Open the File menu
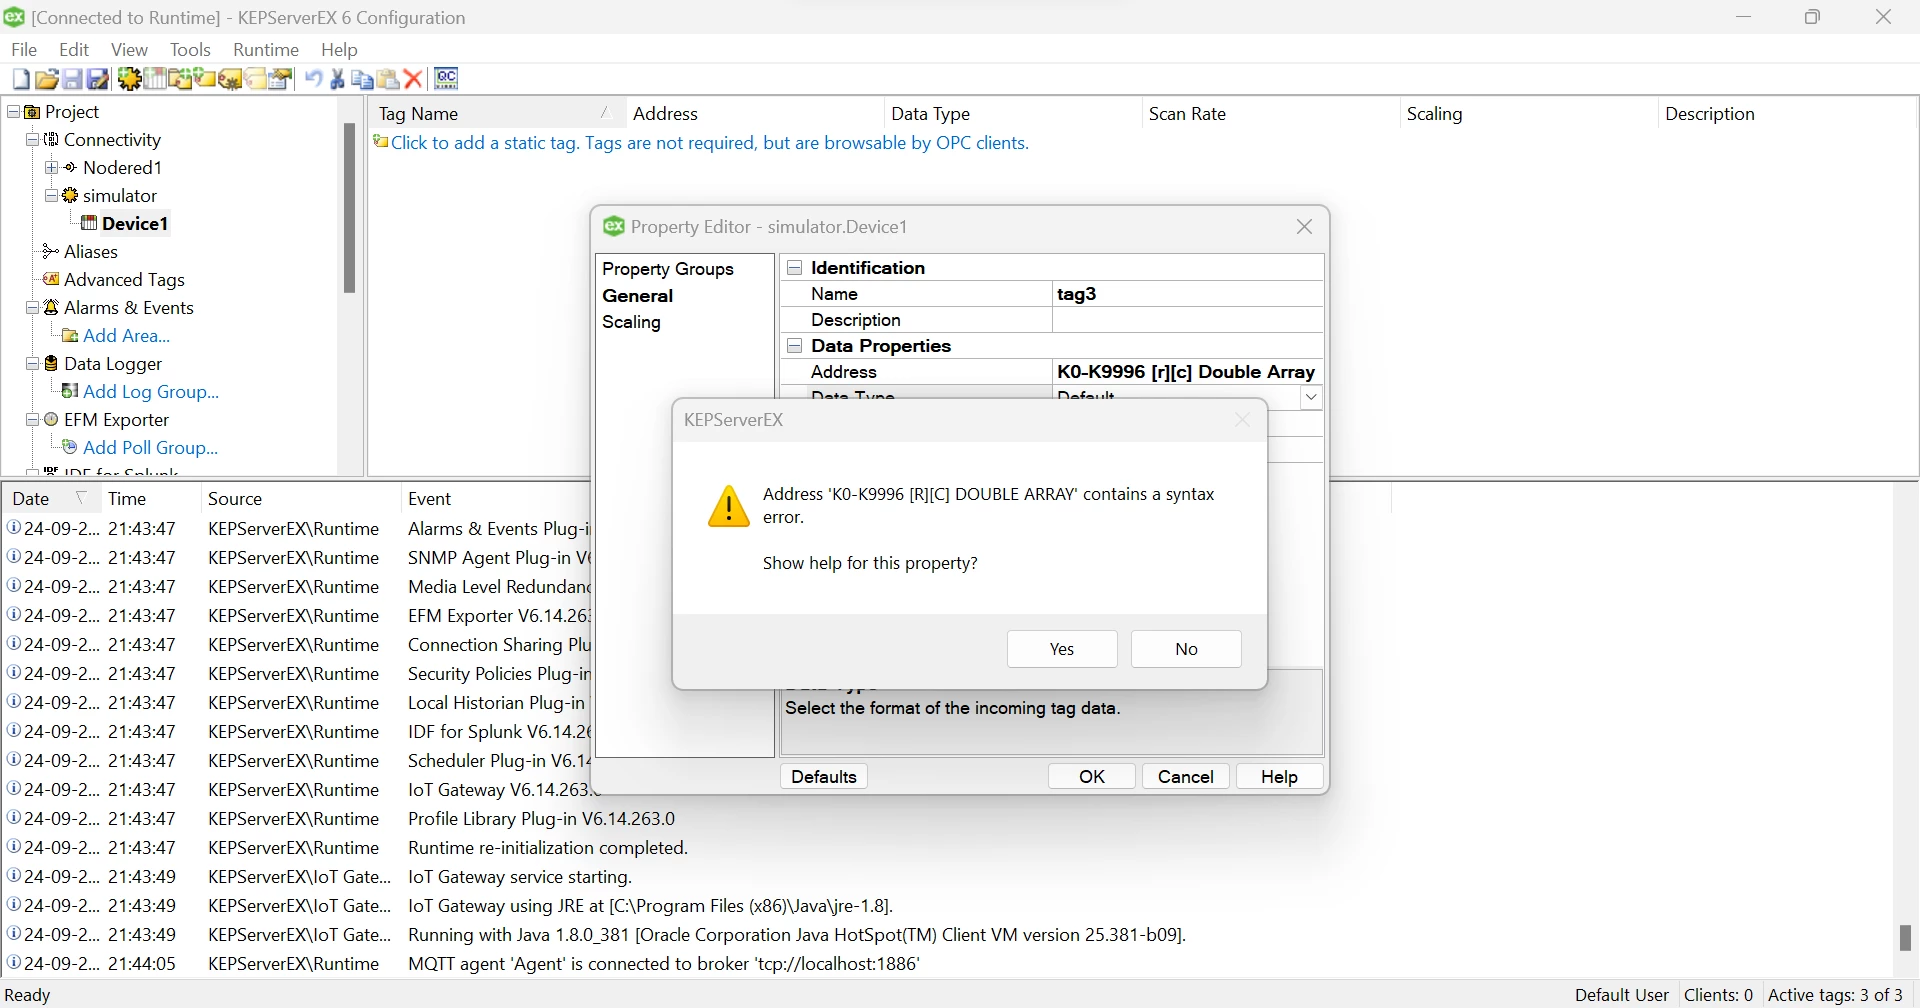1920x1008 pixels. pyautogui.click(x=25, y=49)
